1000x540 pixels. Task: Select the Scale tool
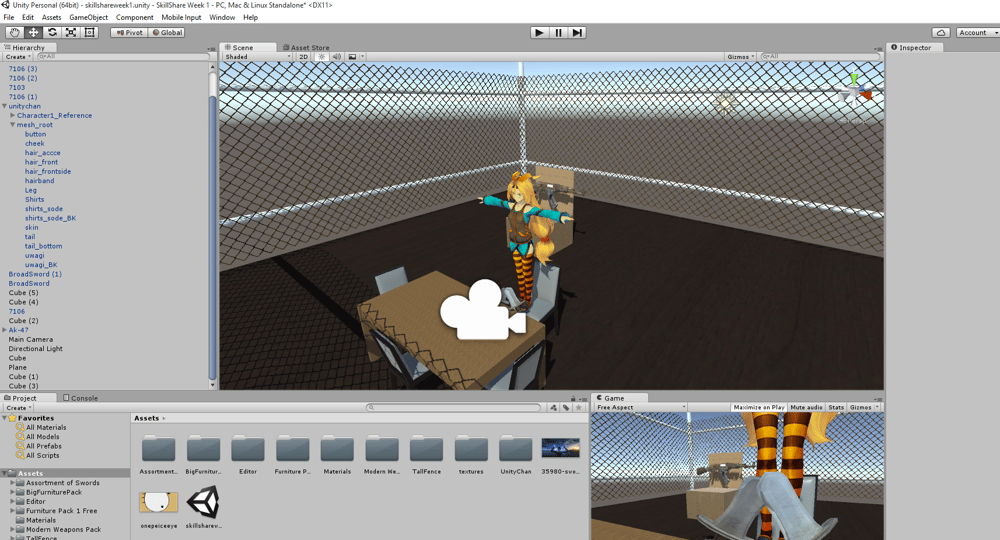(x=71, y=33)
